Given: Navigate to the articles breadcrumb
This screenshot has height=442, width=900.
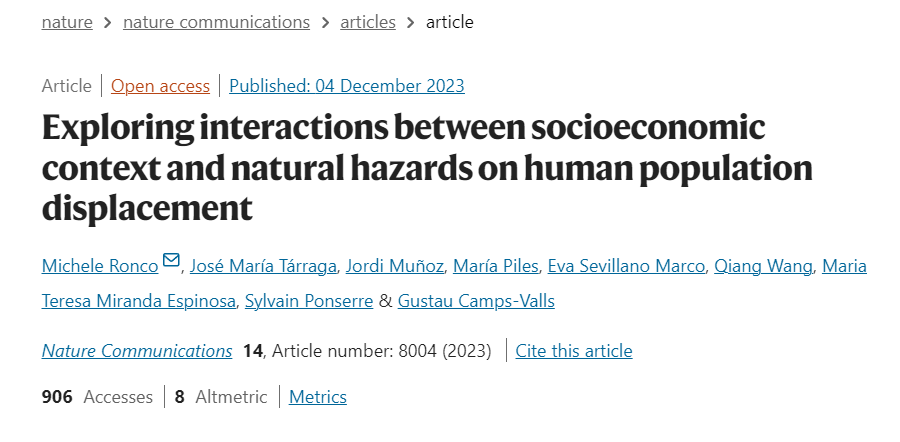Looking at the screenshot, I should 367,22.
